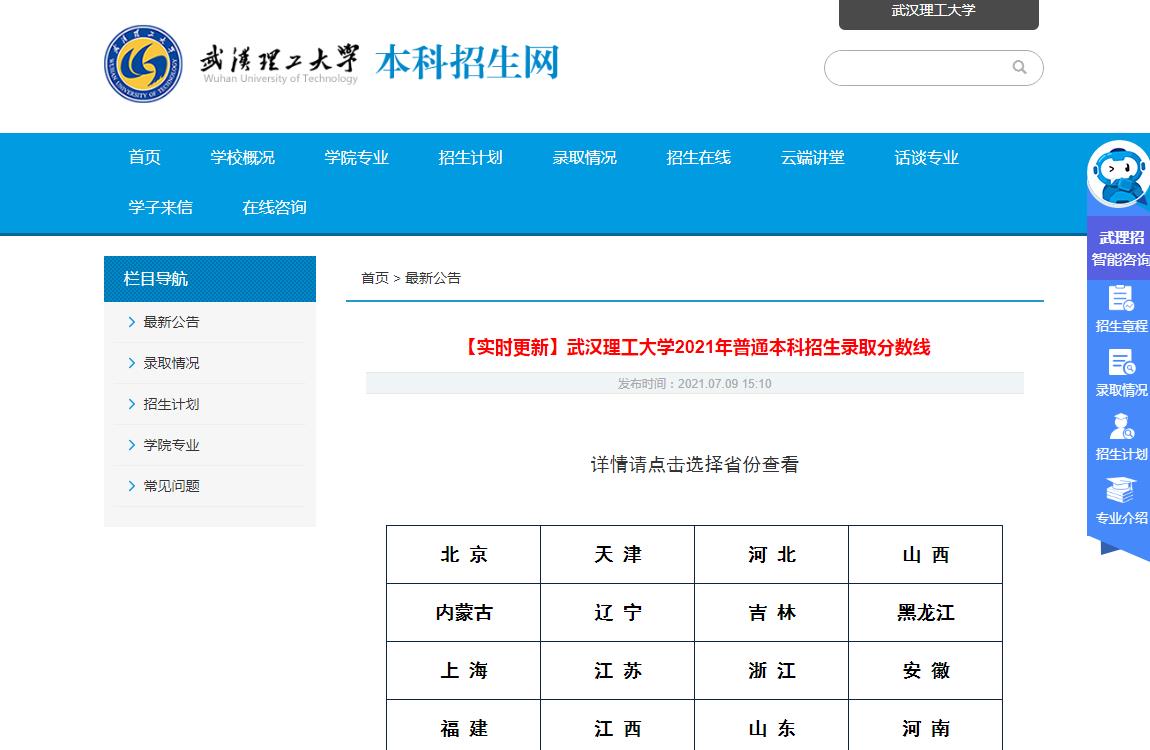Select 招生计划 in the left column menu

[x=171, y=404]
